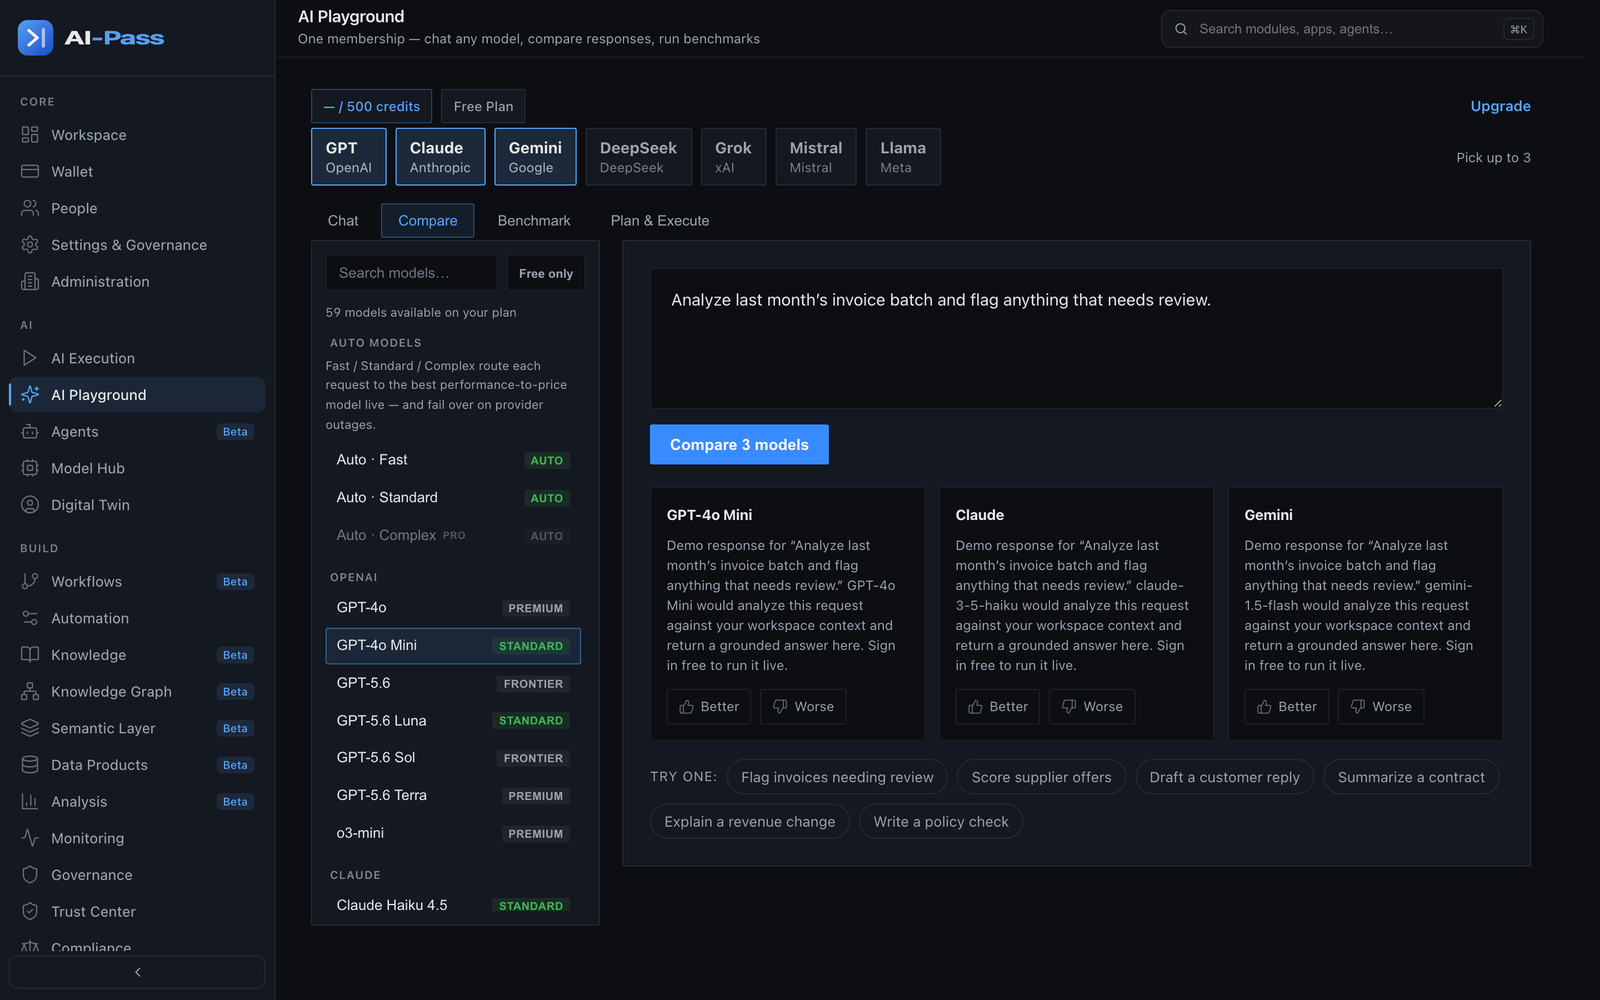The width and height of the screenshot is (1600, 1000).
Task: Click the Upgrade link
Action: (x=1500, y=106)
